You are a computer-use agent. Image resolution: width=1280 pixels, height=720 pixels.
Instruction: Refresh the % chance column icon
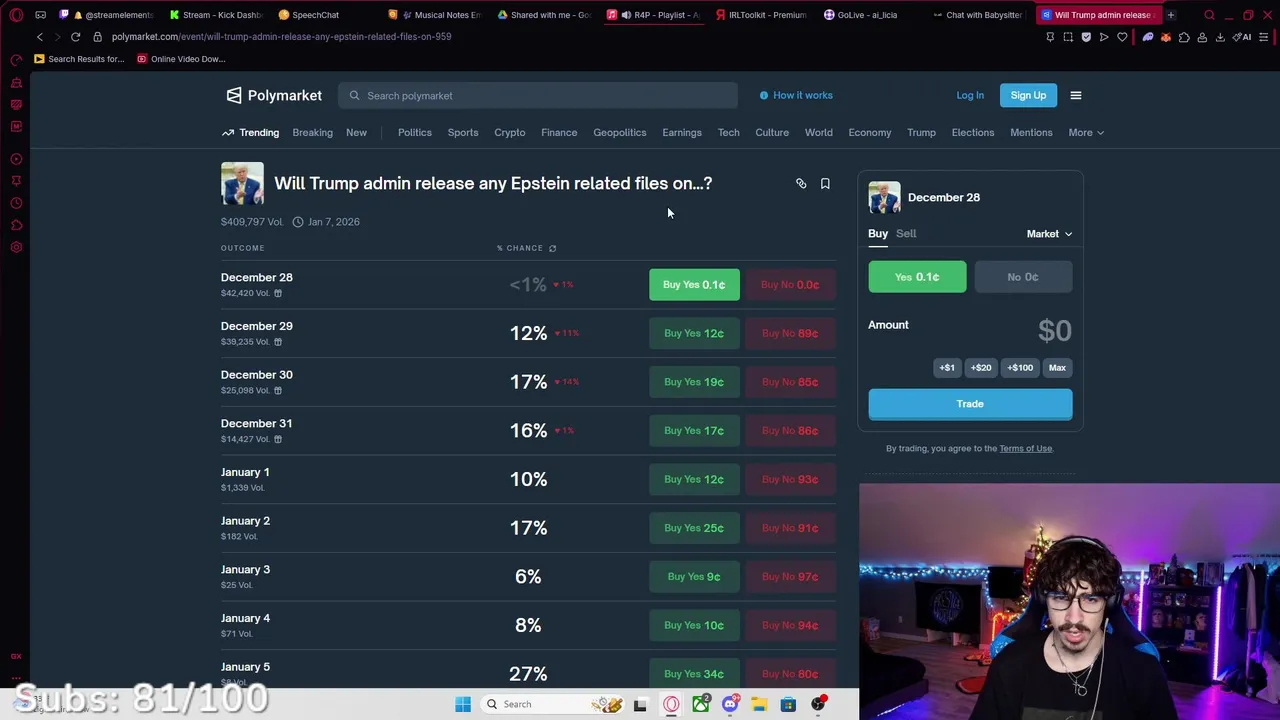[x=552, y=248]
